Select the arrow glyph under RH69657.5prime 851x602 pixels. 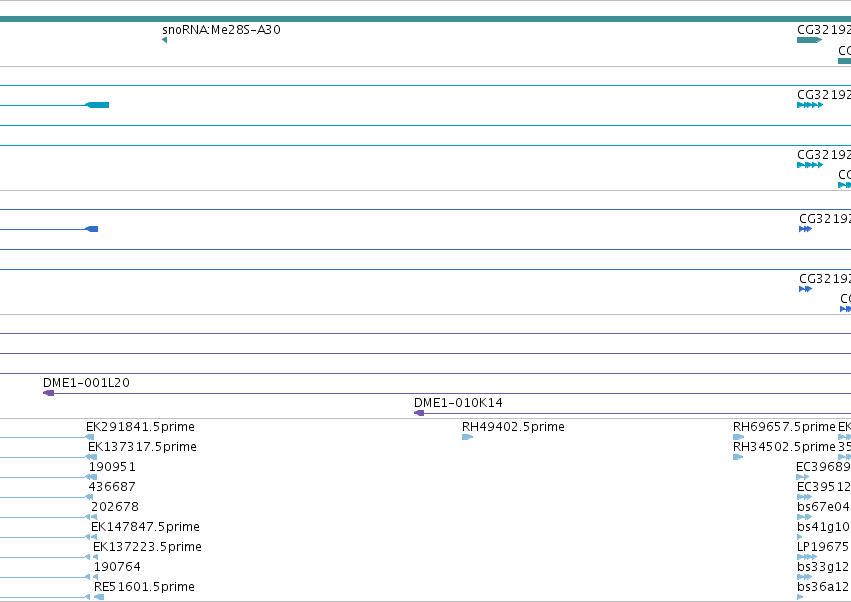tap(738, 437)
